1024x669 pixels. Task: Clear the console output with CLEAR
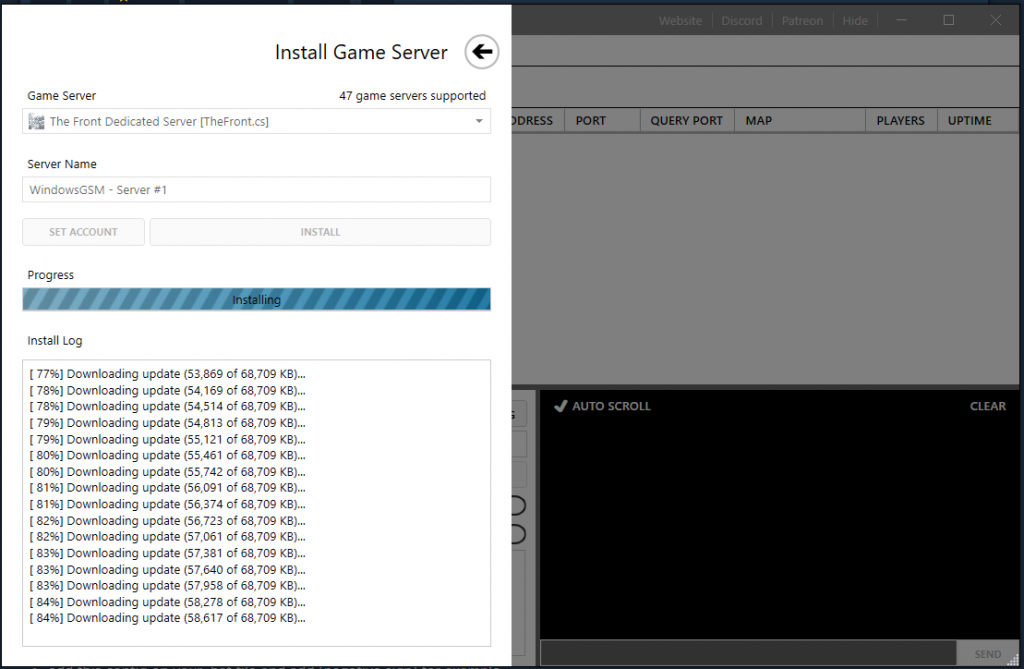pos(987,406)
